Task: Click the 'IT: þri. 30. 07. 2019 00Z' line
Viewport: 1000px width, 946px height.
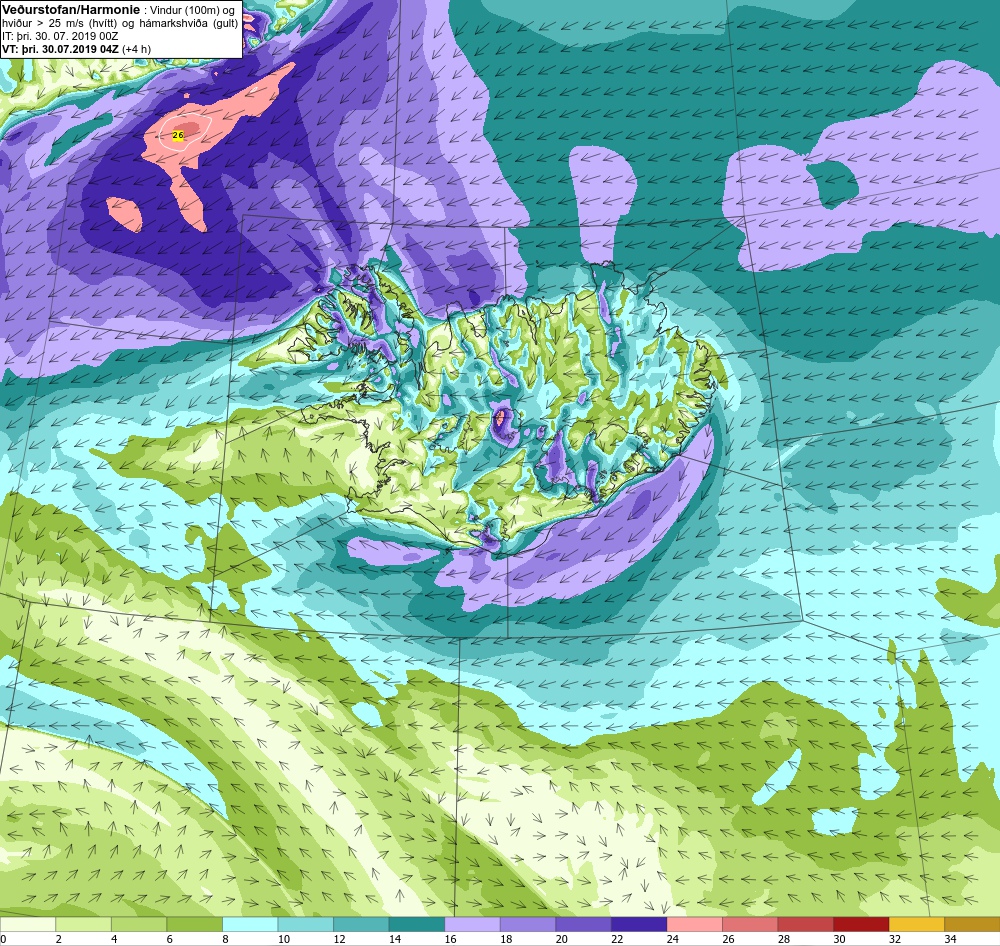Action: (x=60, y=36)
